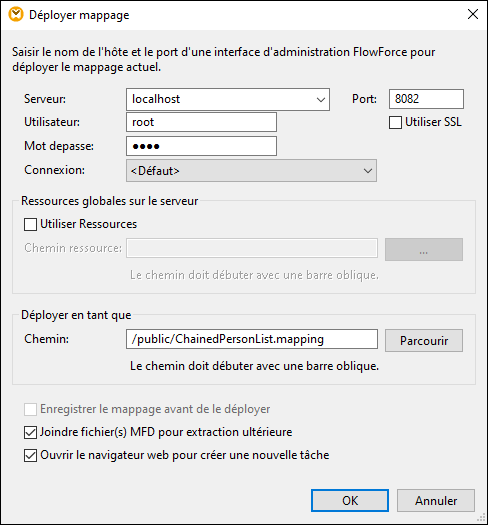Expand the Serveur dropdown arrow
The height and width of the screenshot is (525, 488).
321,99
